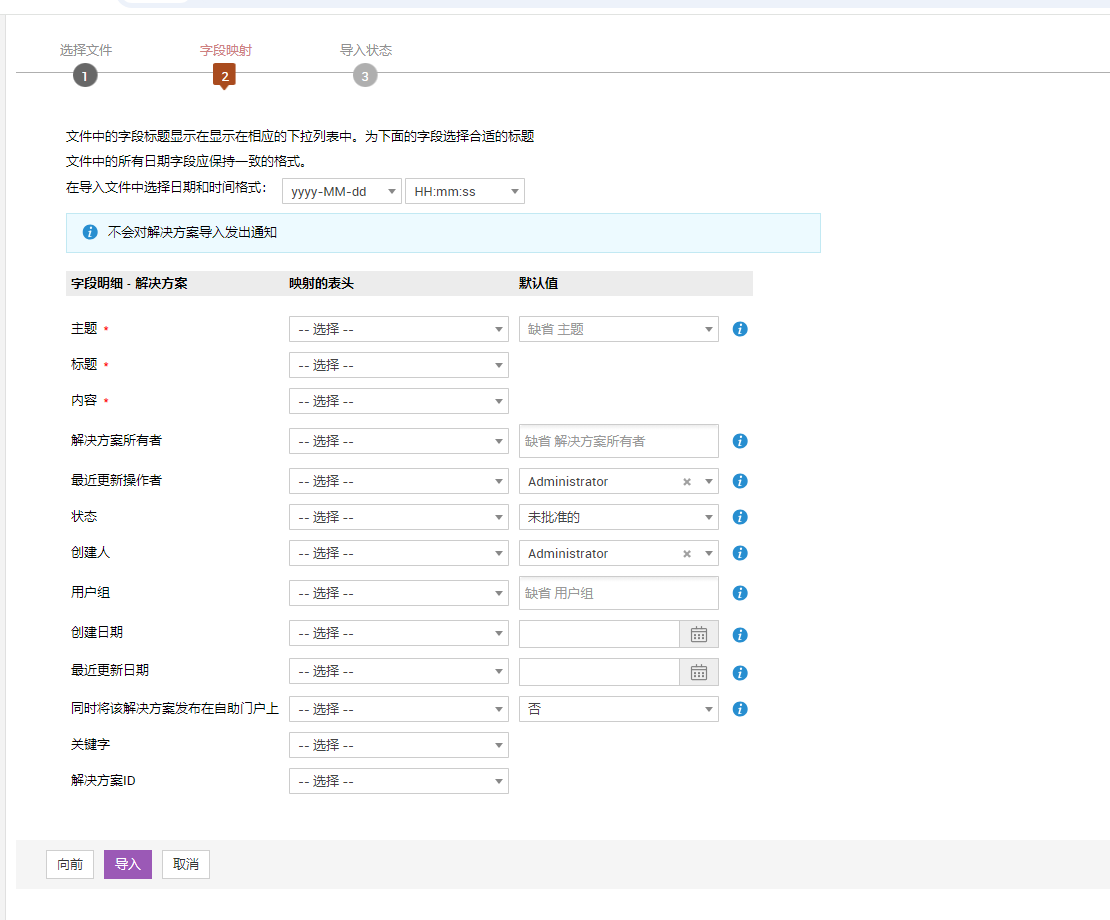Click the info icon in 状态 row
The width and height of the screenshot is (1110, 920).
740,517
